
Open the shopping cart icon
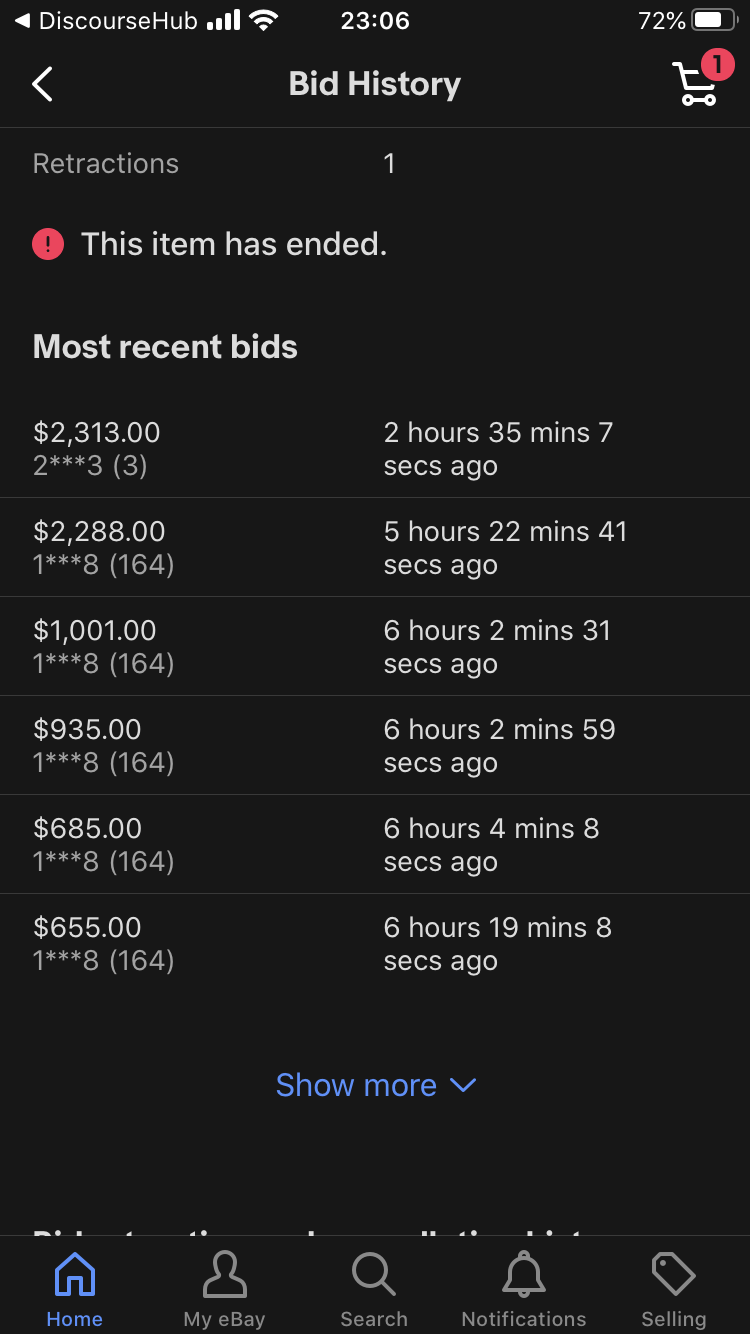[693, 85]
